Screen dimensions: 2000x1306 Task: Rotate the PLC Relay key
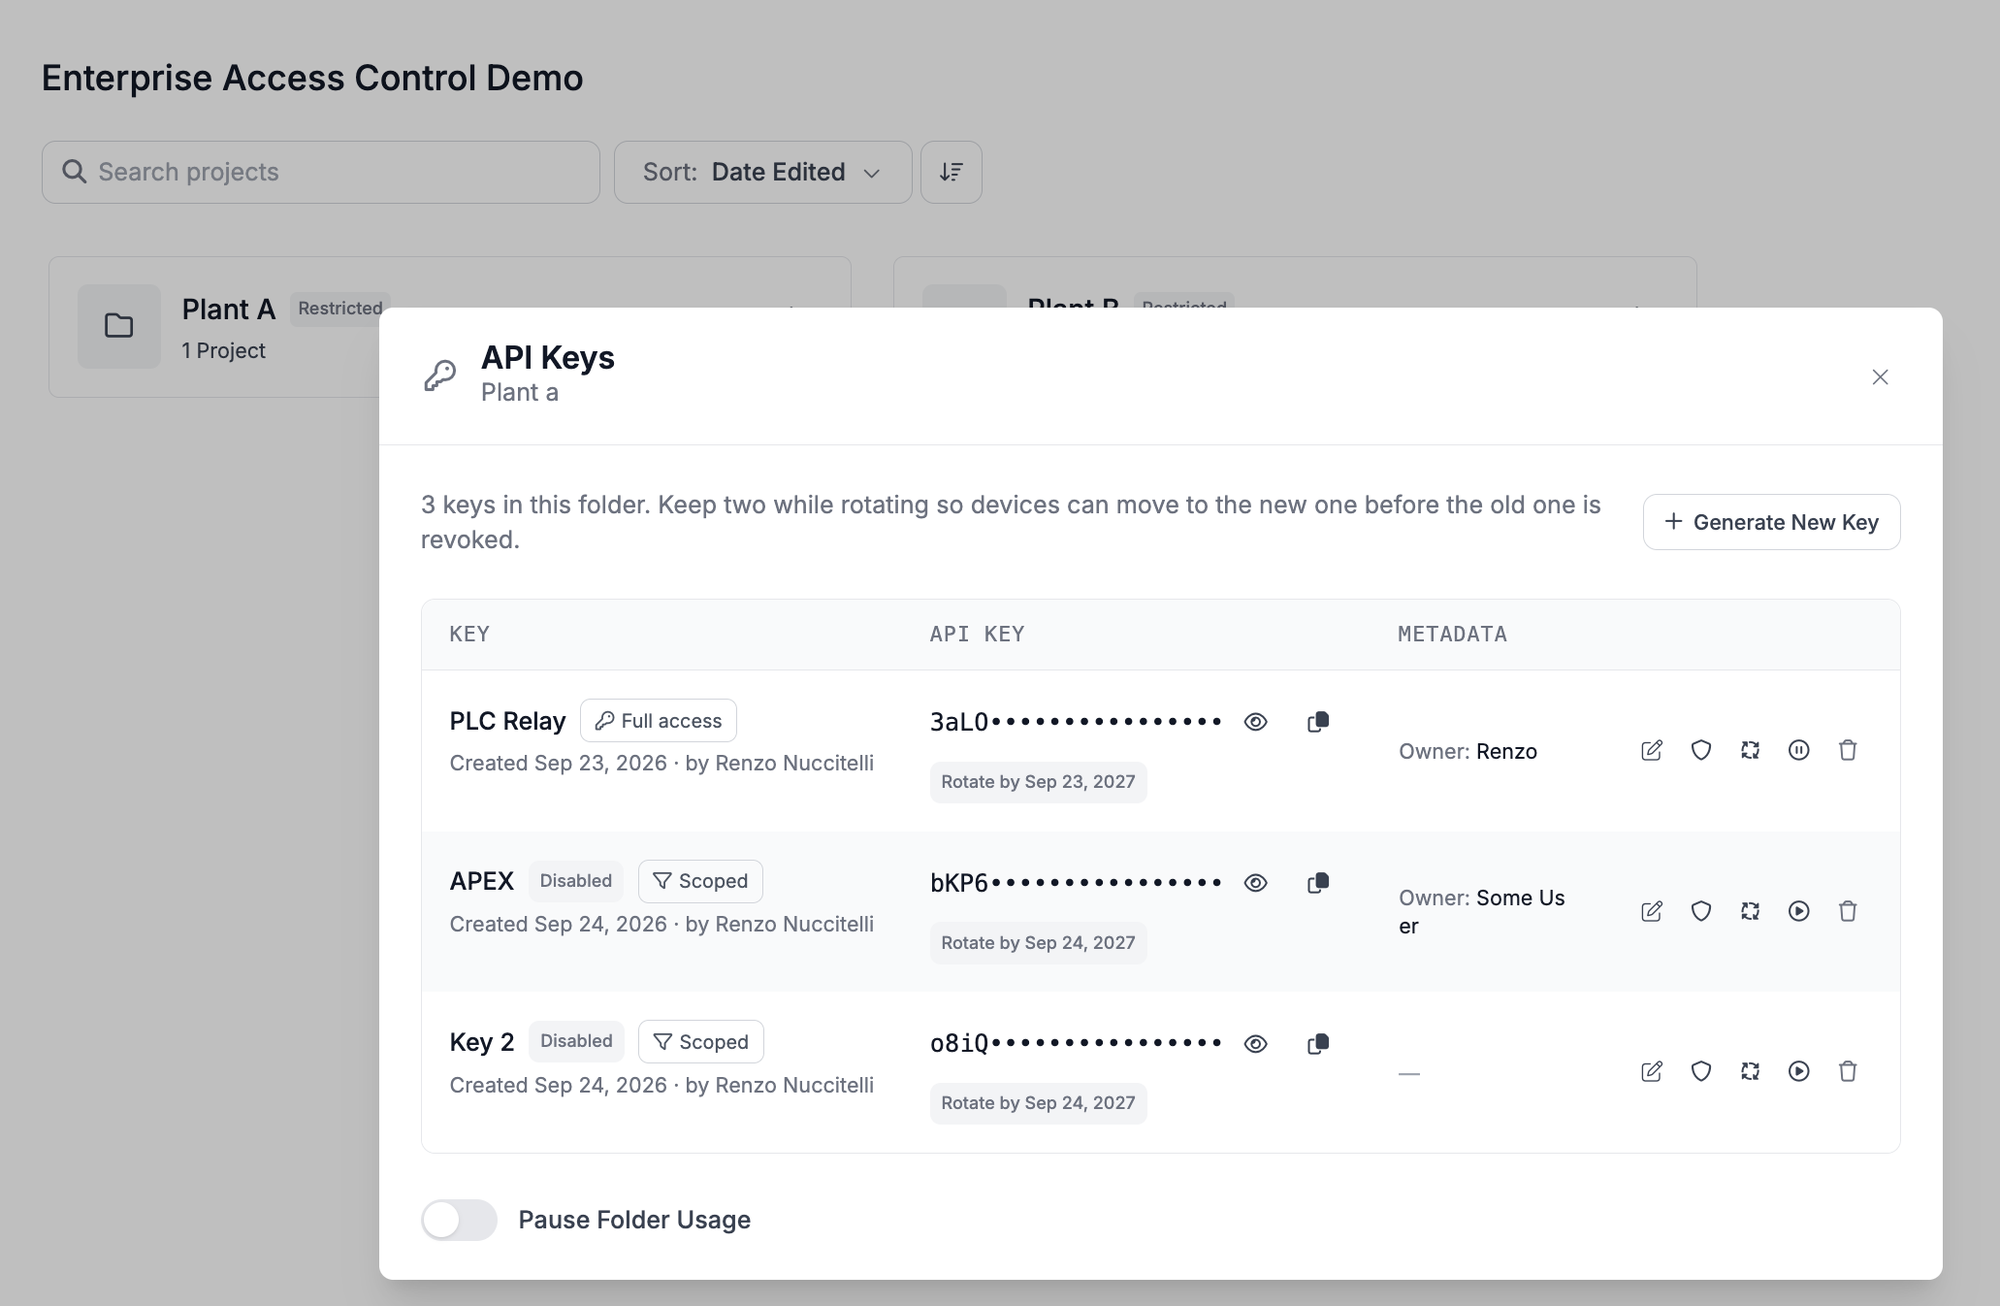click(x=1750, y=750)
